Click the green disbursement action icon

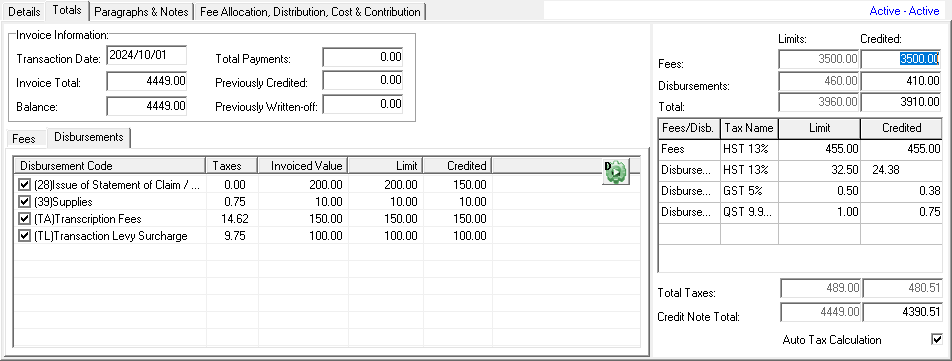(x=616, y=172)
